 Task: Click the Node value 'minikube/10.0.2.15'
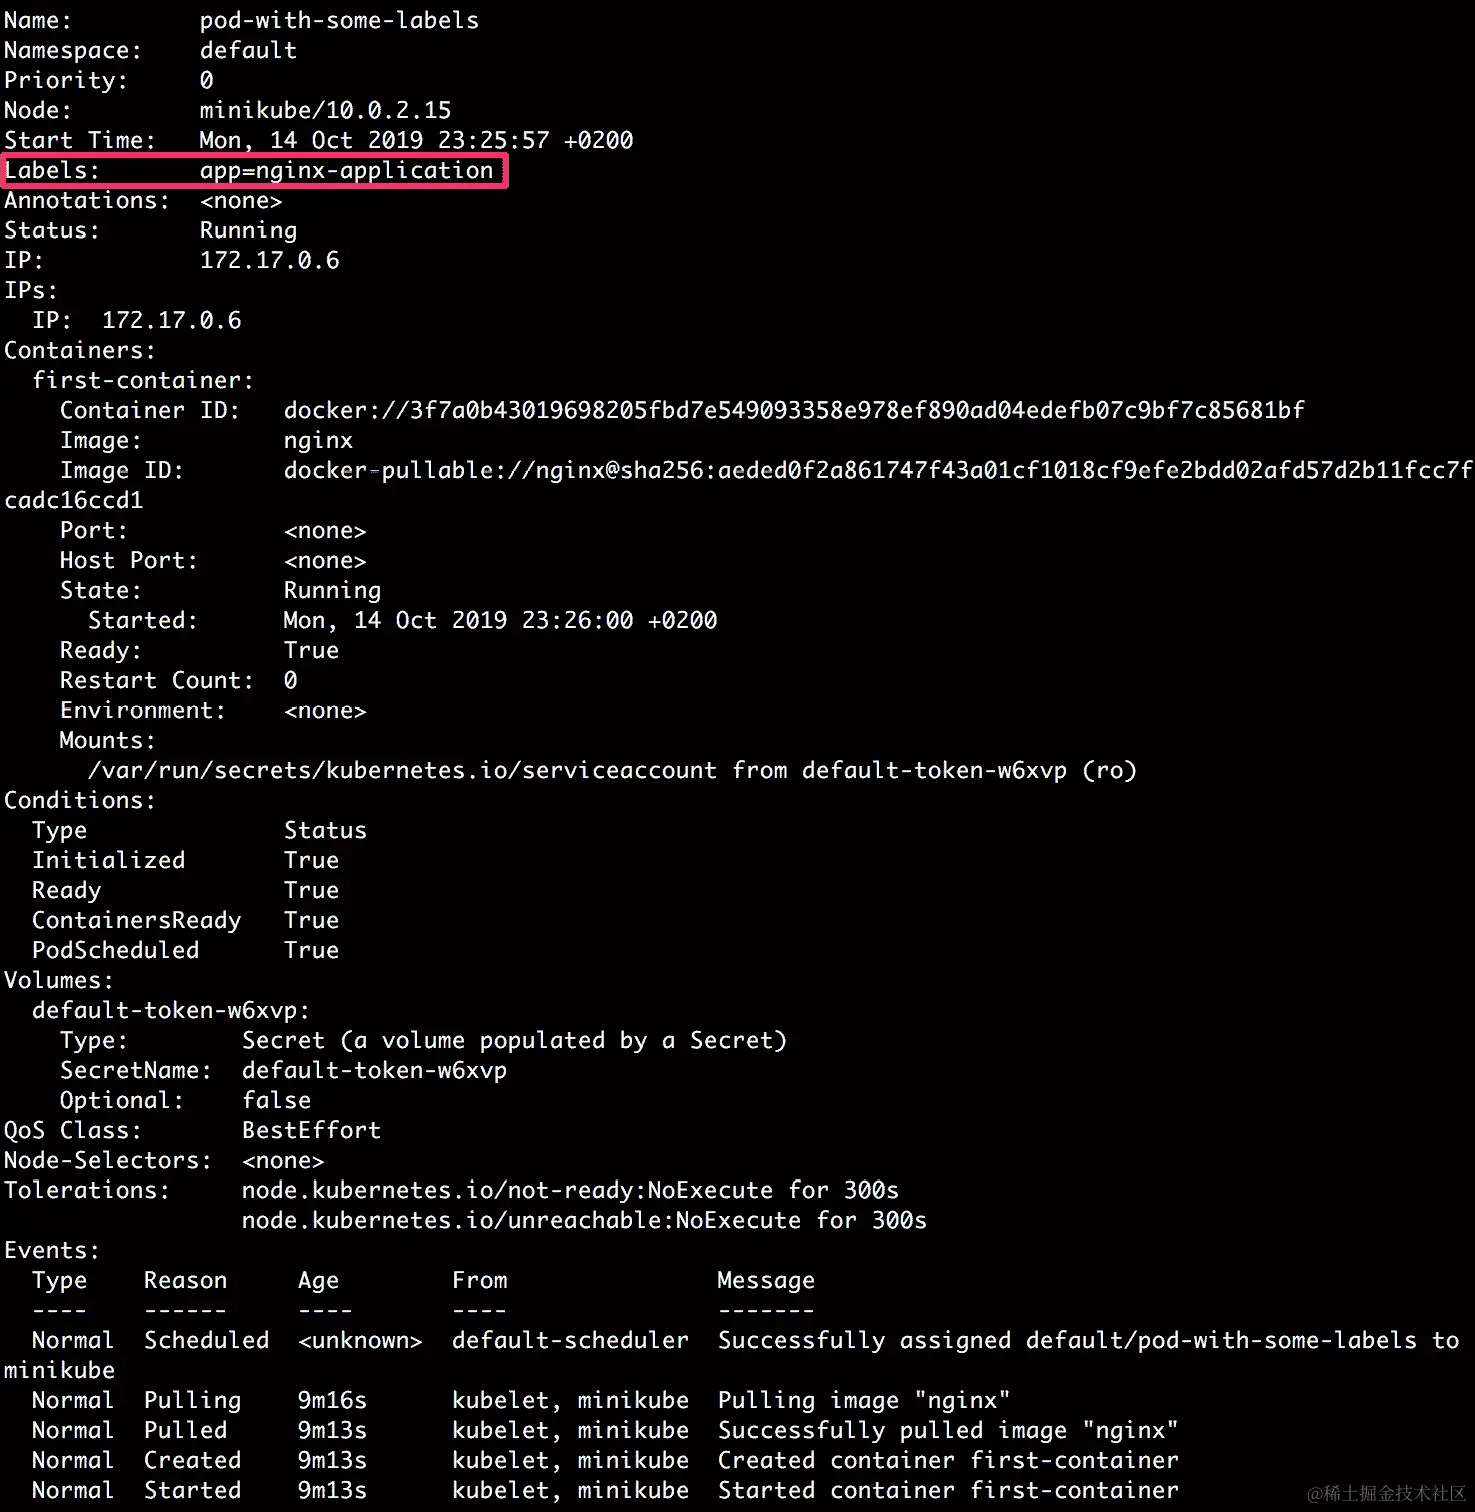(325, 110)
